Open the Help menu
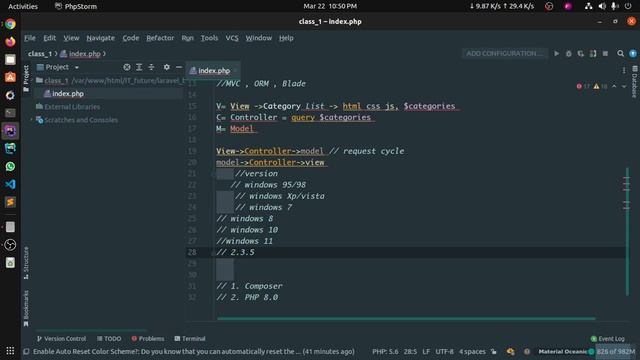640x360 pixels. pos(286,38)
